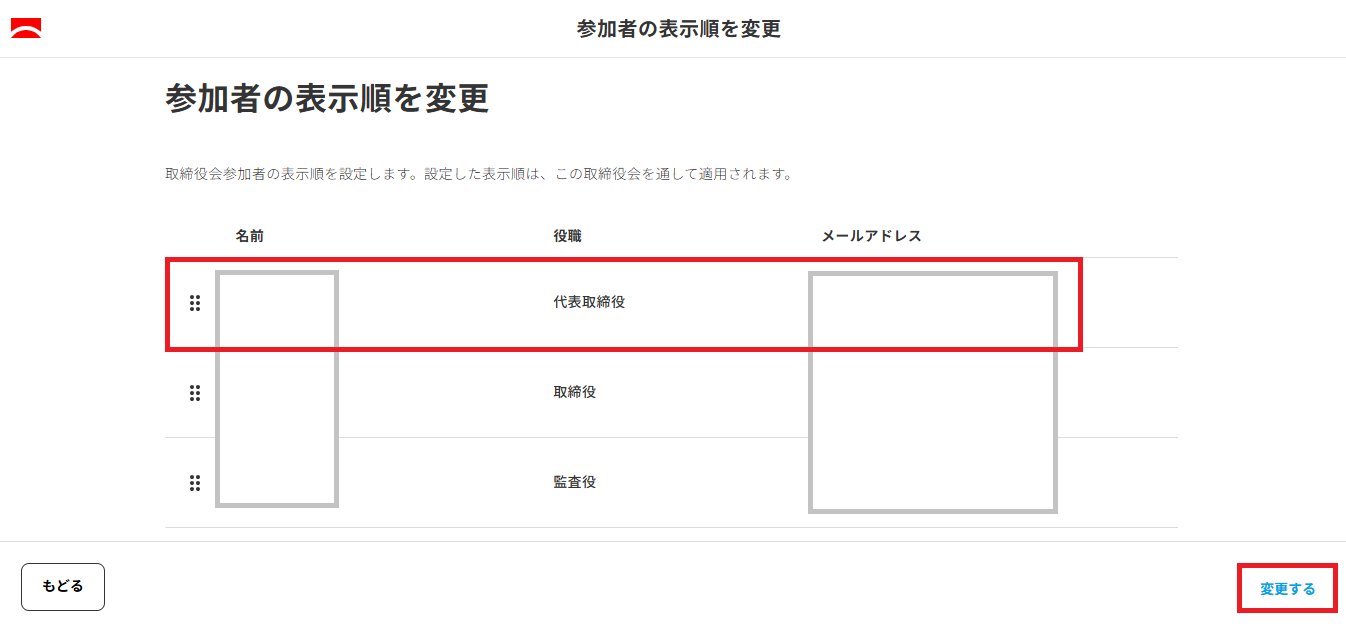The image size is (1346, 627).
Task: Select the 監査役 role text
Action: coord(575,482)
